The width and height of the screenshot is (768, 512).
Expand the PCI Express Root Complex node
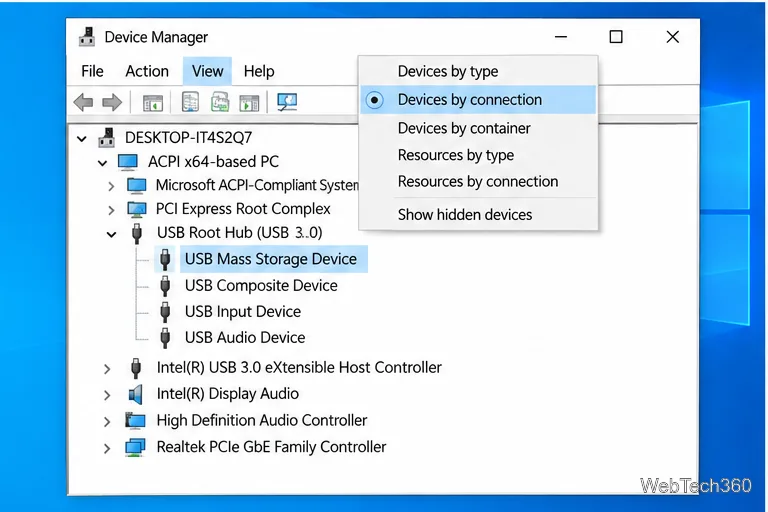point(111,210)
